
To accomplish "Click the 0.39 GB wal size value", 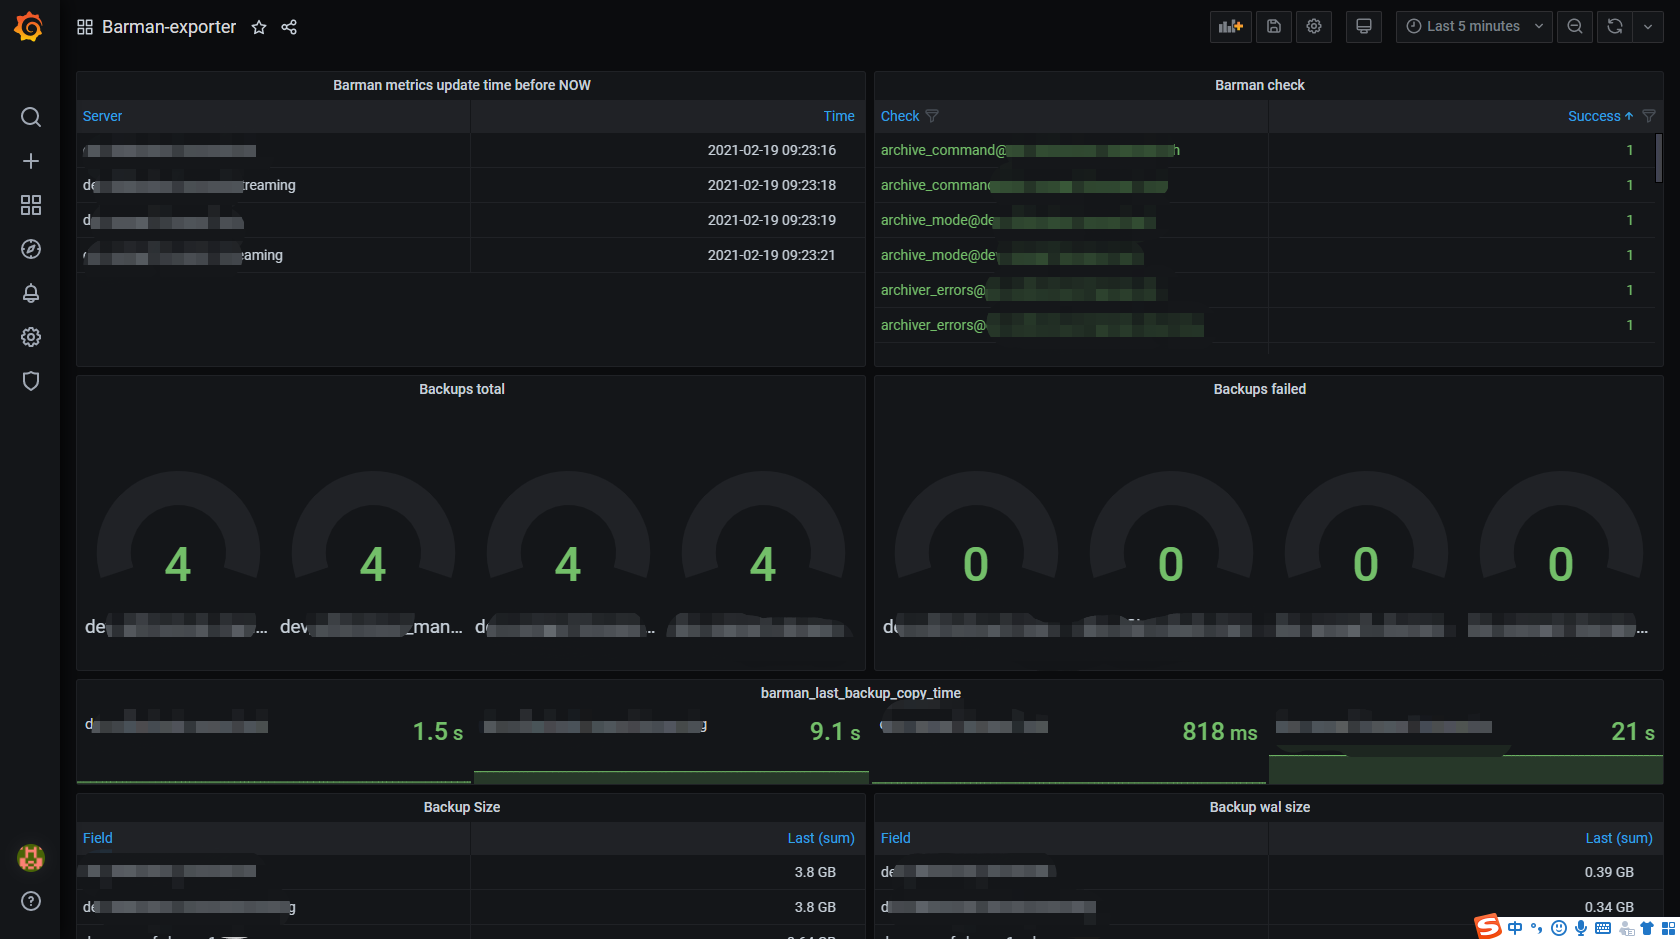I will (x=1609, y=872).
